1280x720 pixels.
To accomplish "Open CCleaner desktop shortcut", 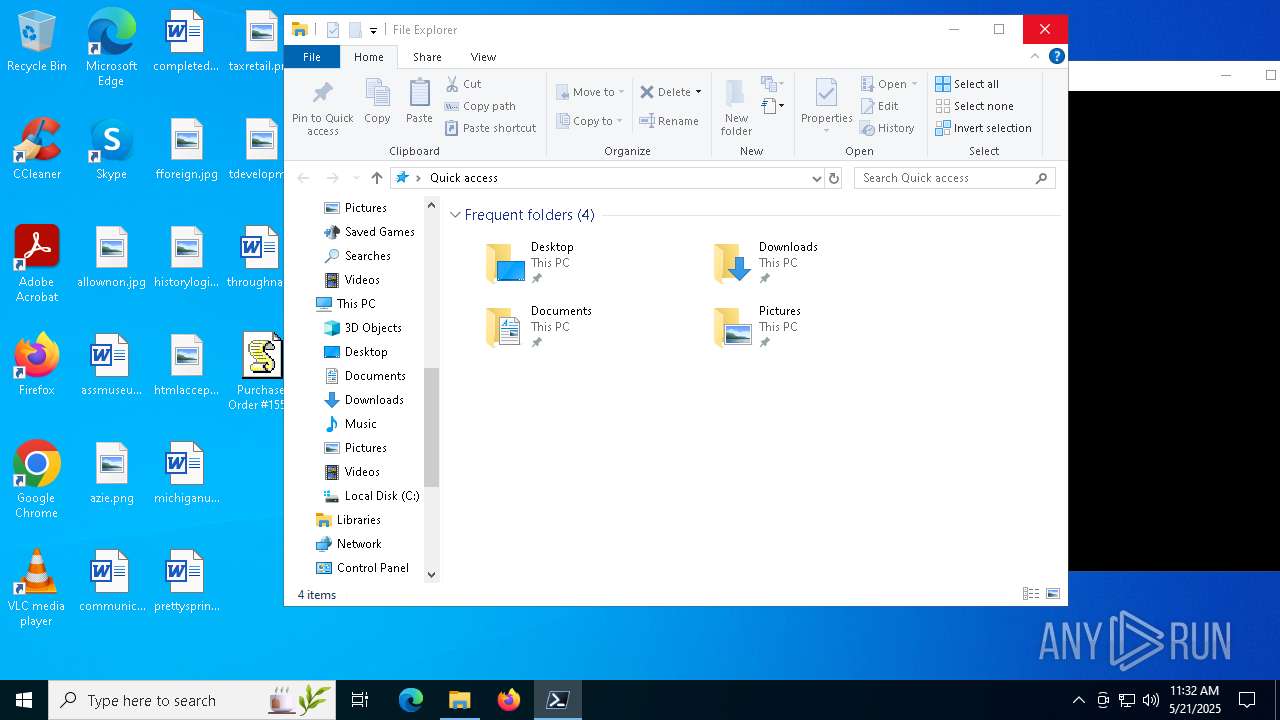I will (37, 150).
